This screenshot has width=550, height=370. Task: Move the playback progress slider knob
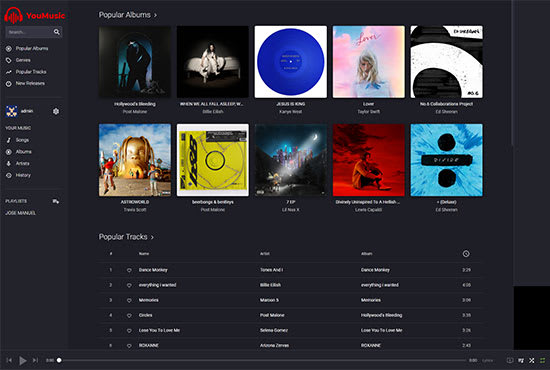click(59, 360)
